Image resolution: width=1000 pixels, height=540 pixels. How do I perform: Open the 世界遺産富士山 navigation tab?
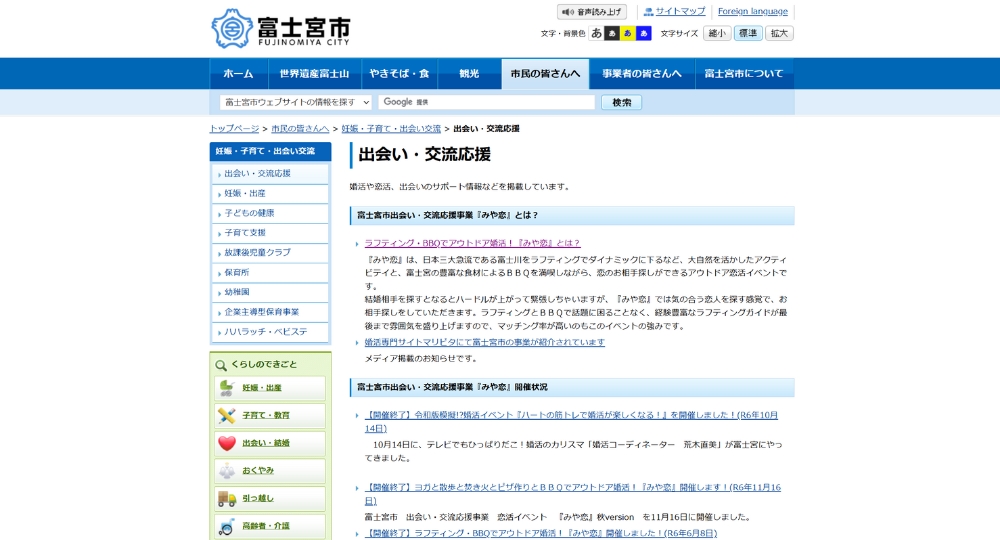[x=314, y=74]
